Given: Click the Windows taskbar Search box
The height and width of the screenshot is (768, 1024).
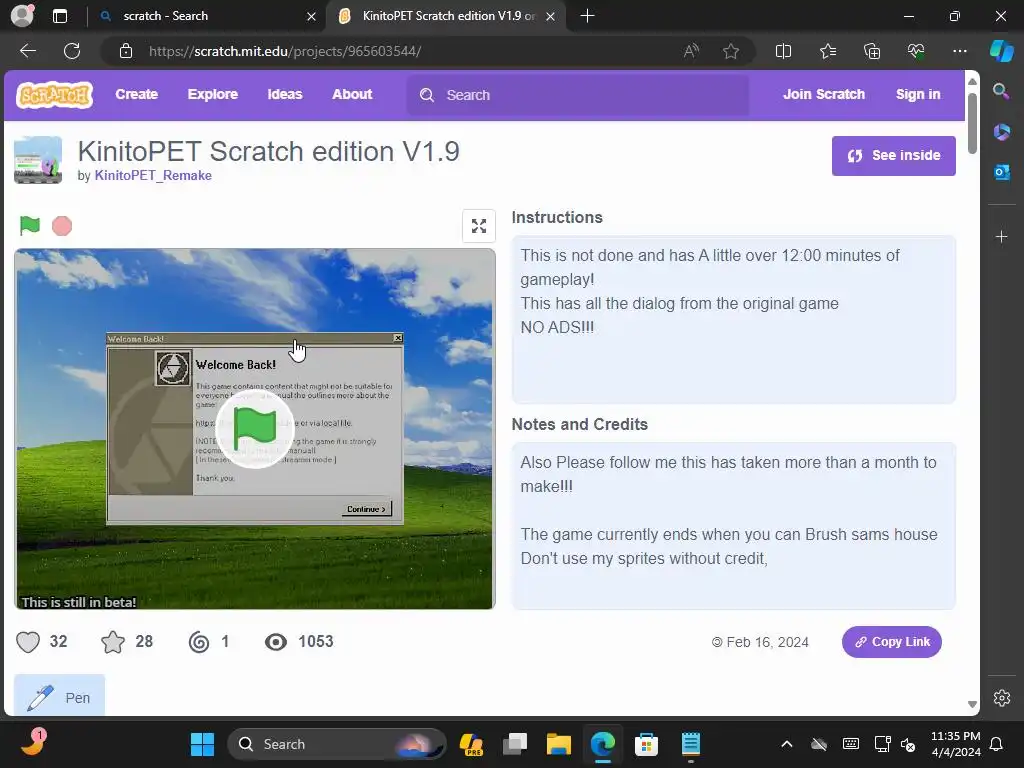Looking at the screenshot, I should [x=336, y=744].
